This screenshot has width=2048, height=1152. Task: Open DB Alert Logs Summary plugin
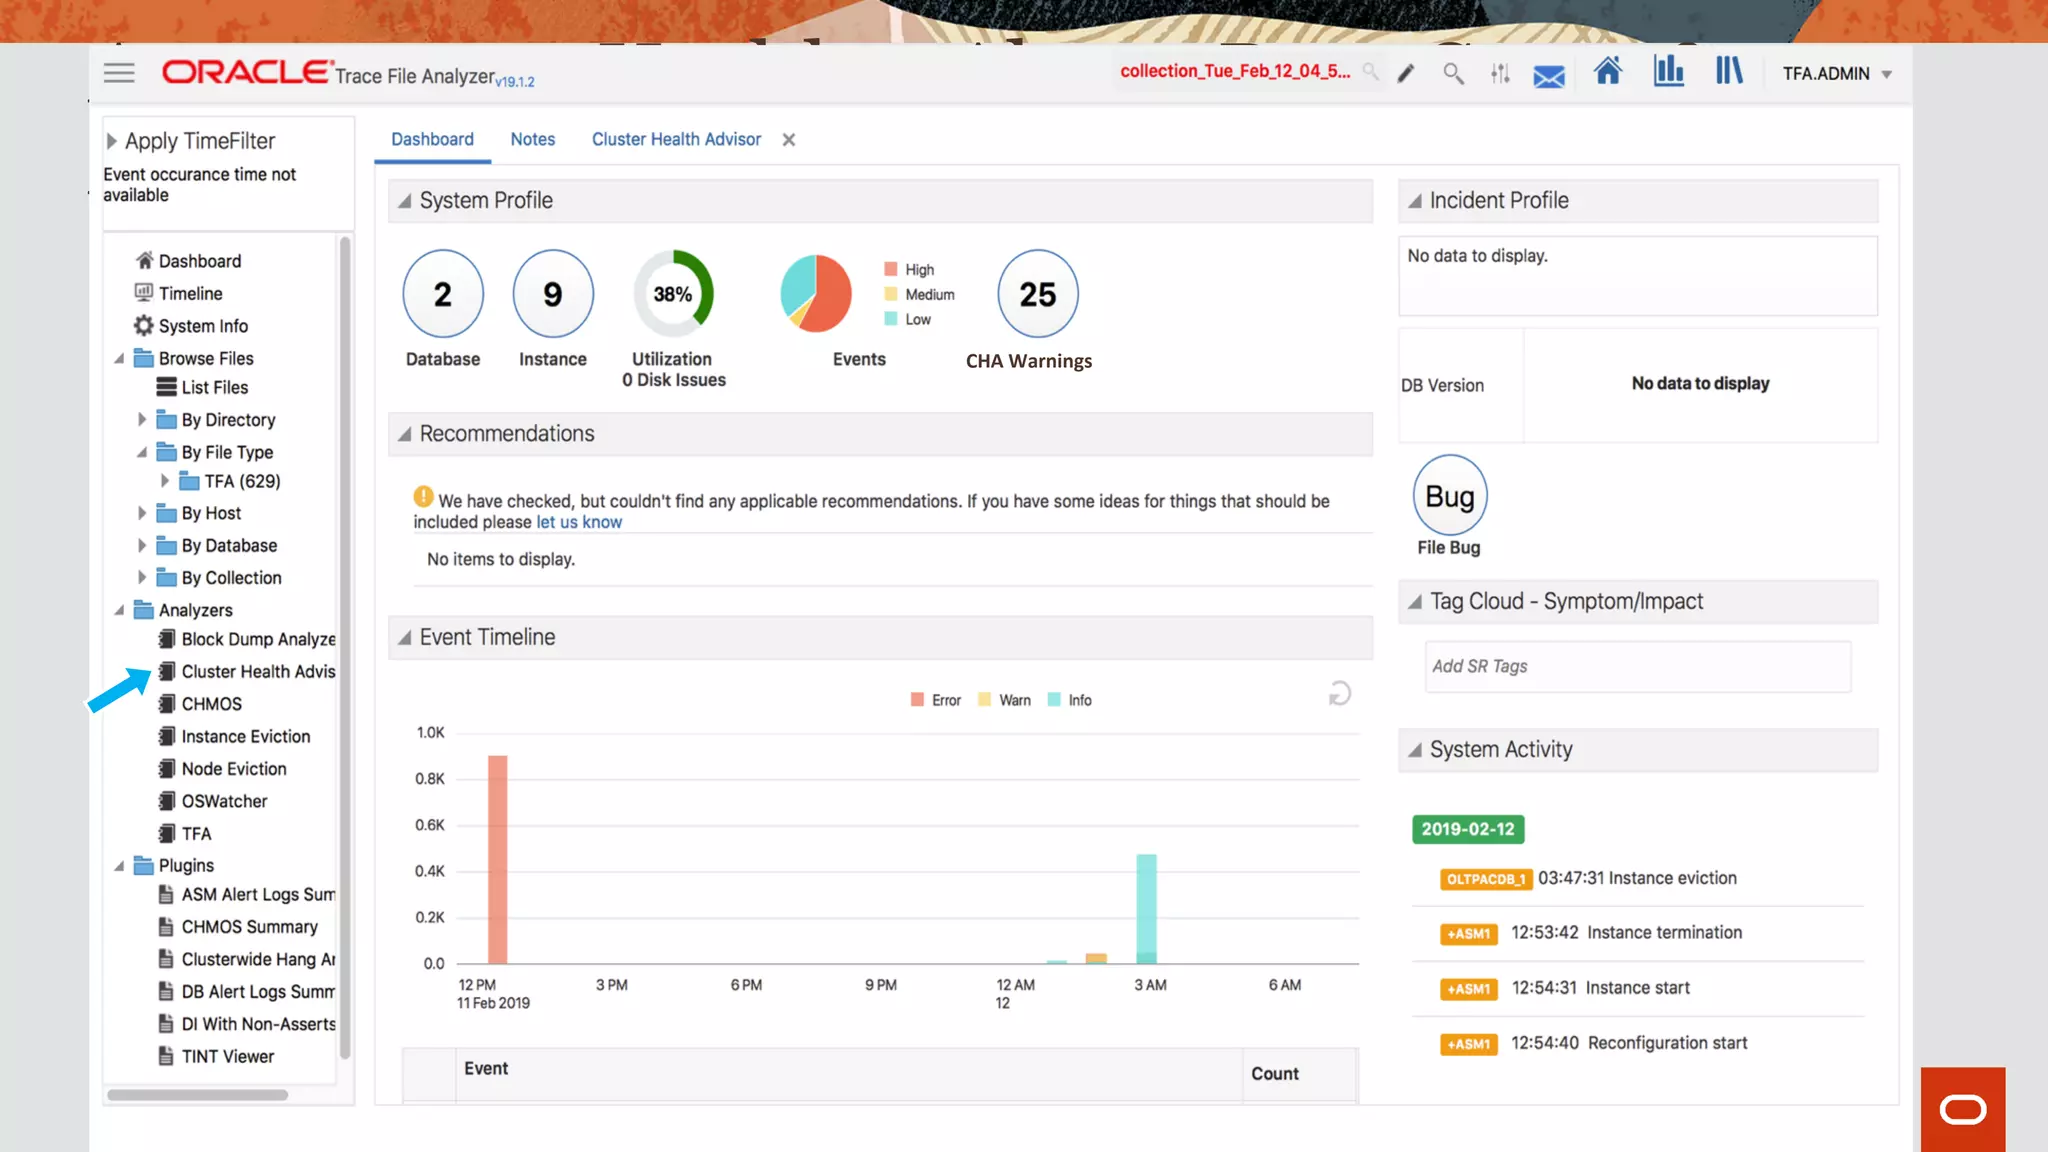point(247,991)
